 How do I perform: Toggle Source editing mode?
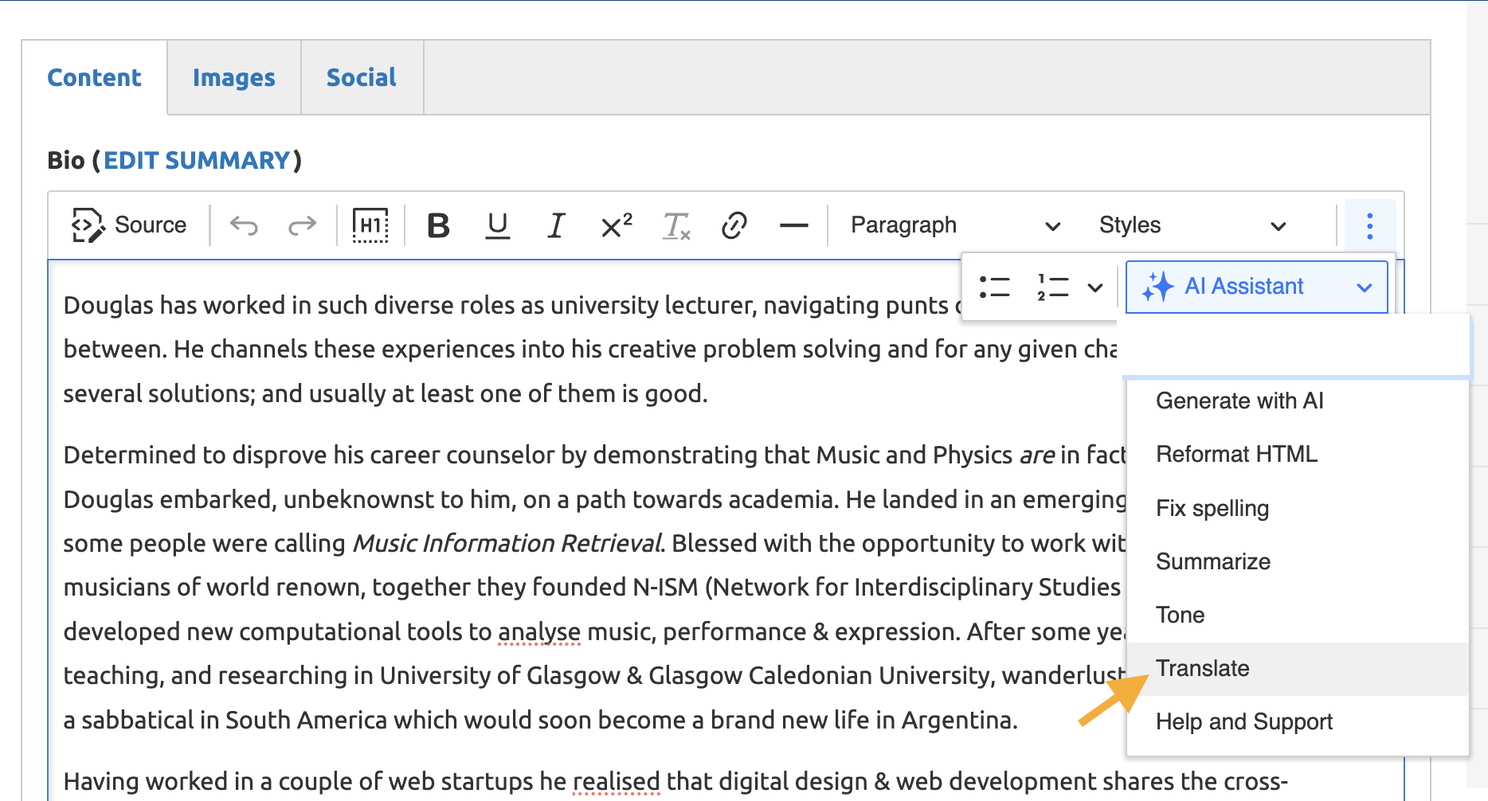pyautogui.click(x=129, y=225)
